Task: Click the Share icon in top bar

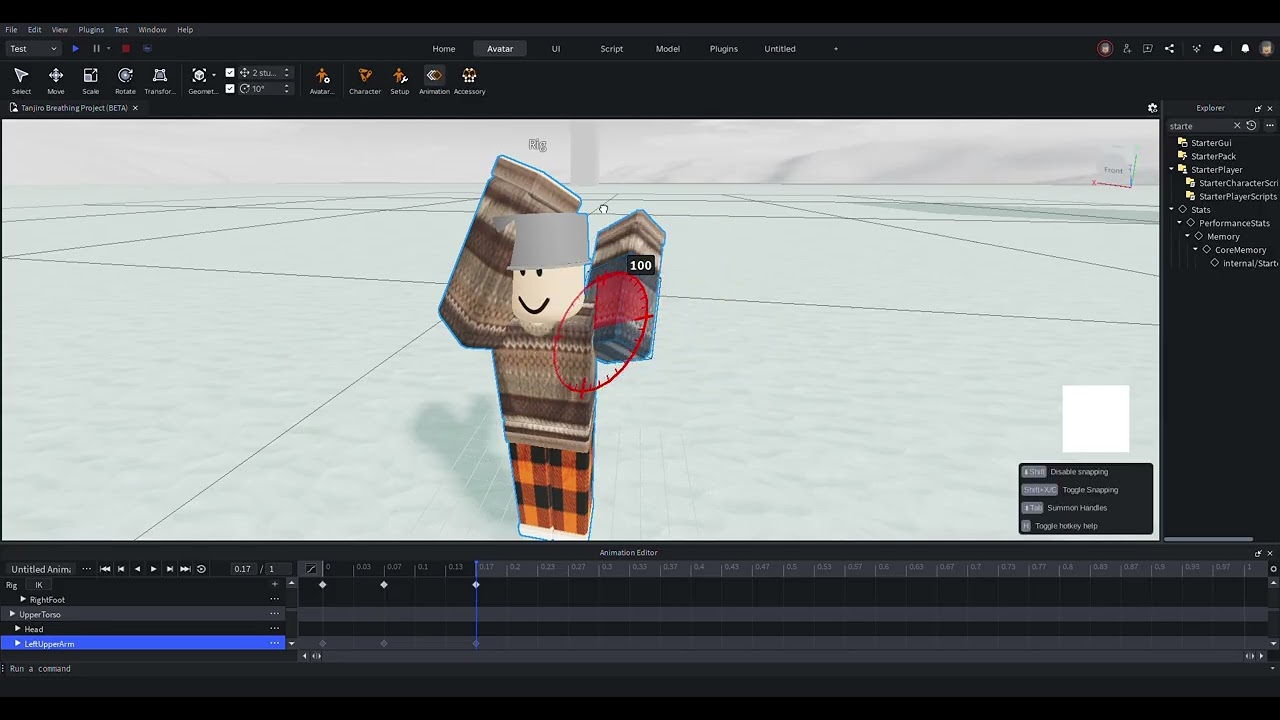Action: click(x=1169, y=48)
